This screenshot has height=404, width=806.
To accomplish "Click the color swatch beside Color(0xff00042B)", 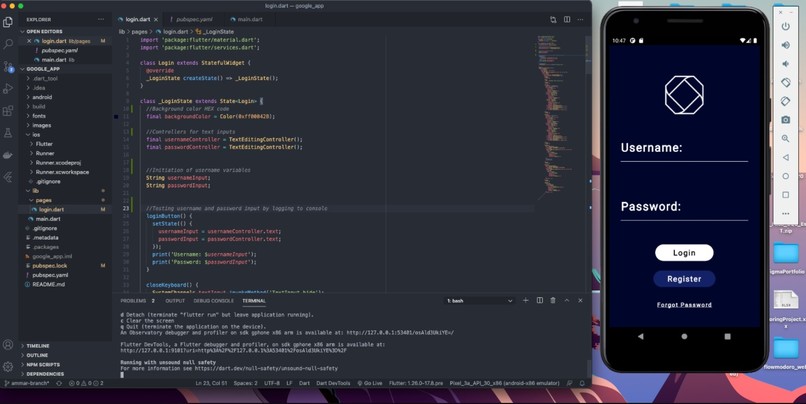I will [x=116, y=117].
